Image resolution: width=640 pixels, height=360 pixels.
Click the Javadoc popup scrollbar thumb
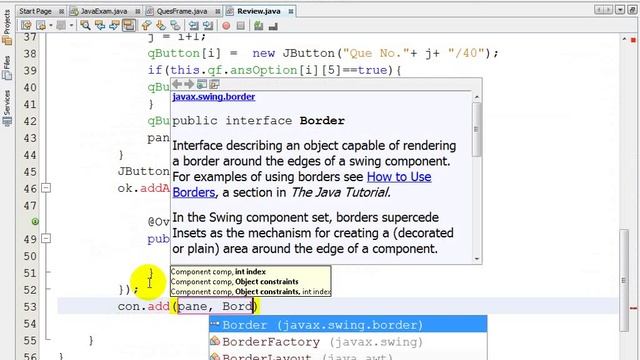476,129
